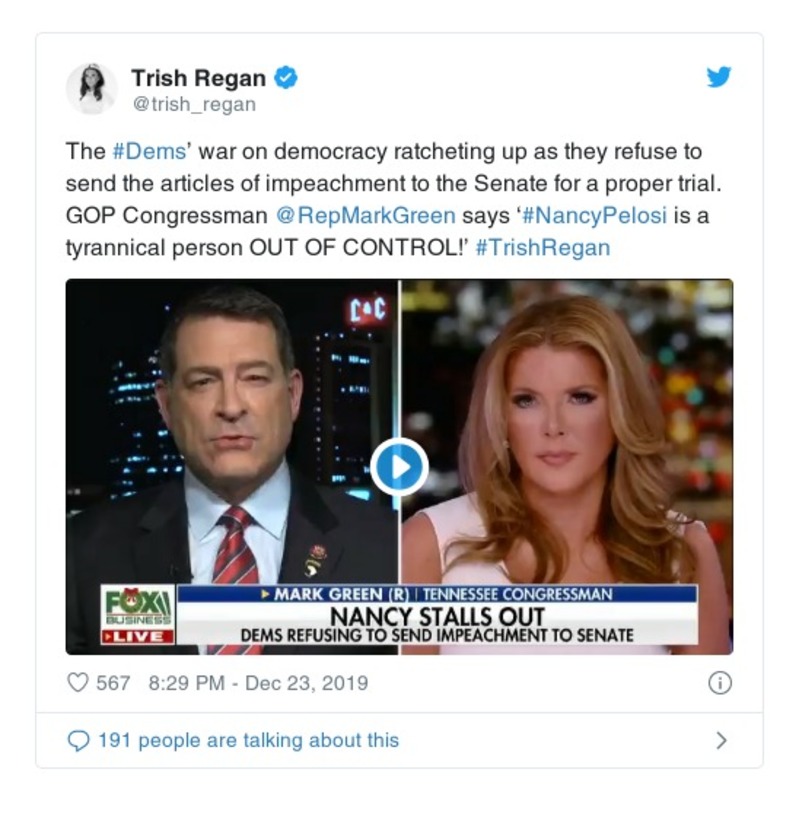Screen dimensions: 799x817
Task: Open the 8:29 PM Dec 23 timestamp
Action: point(259,683)
